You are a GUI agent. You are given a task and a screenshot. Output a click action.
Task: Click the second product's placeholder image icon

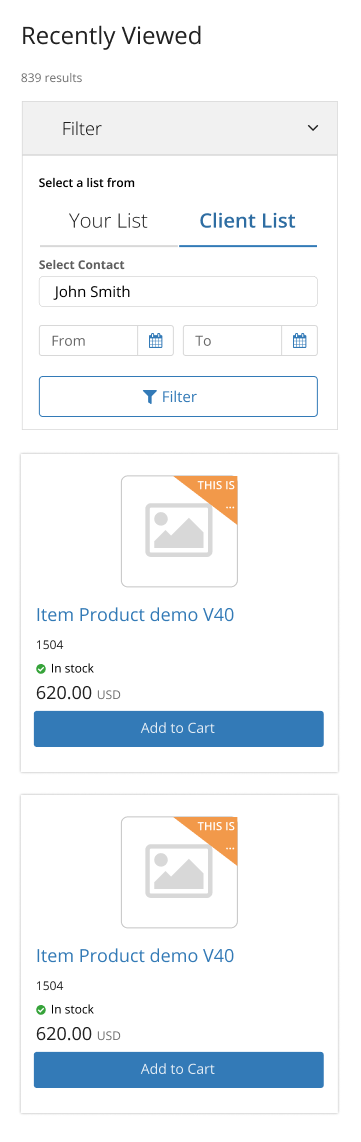(179, 871)
